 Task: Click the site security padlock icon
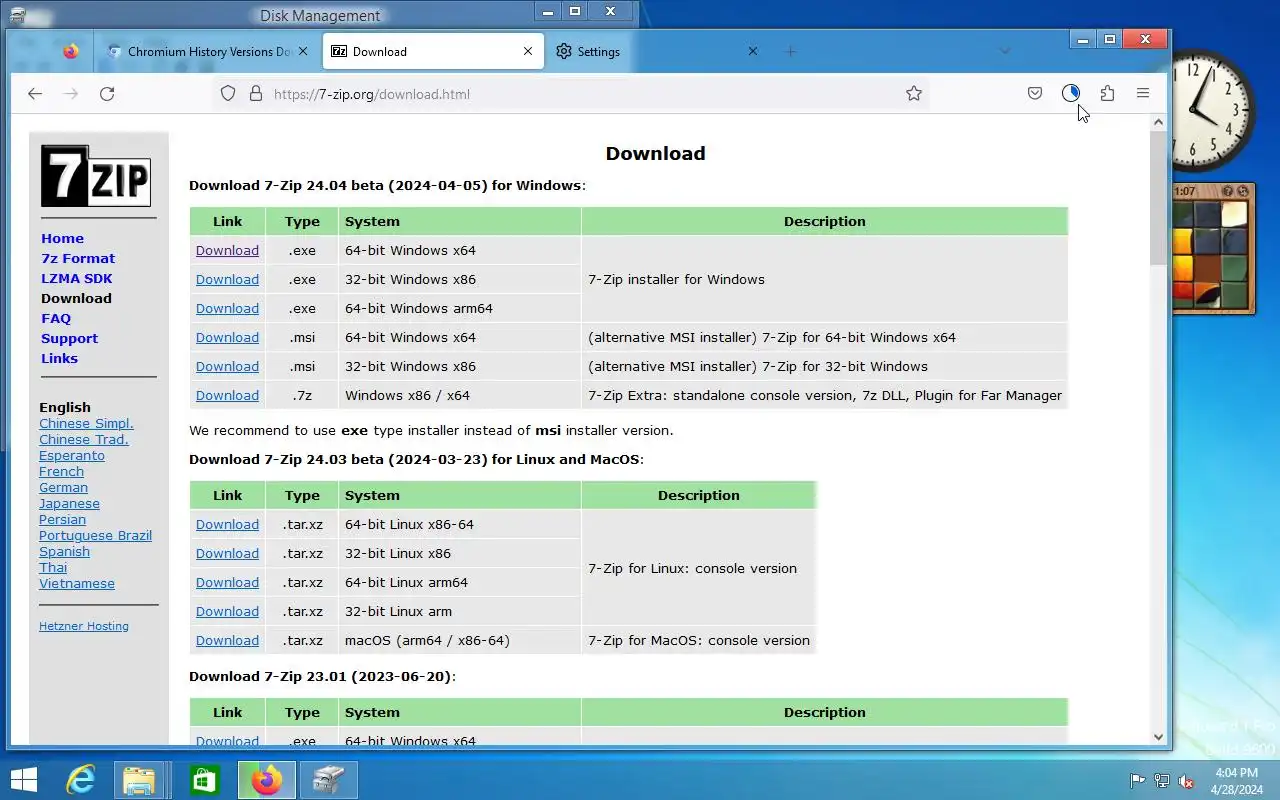click(x=255, y=93)
